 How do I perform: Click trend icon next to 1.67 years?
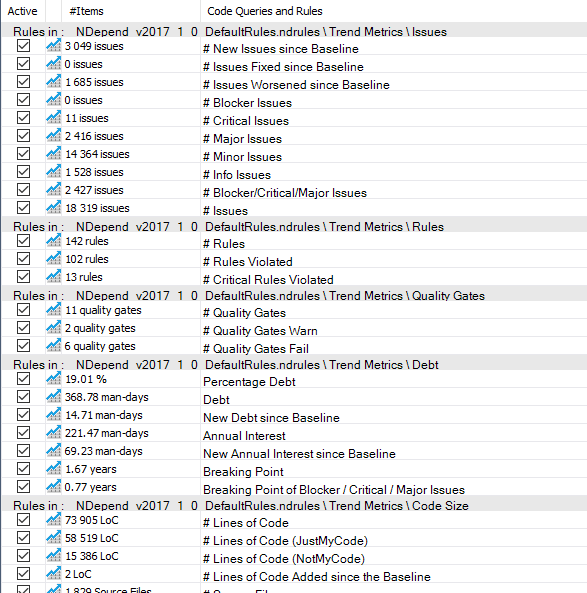point(53,469)
